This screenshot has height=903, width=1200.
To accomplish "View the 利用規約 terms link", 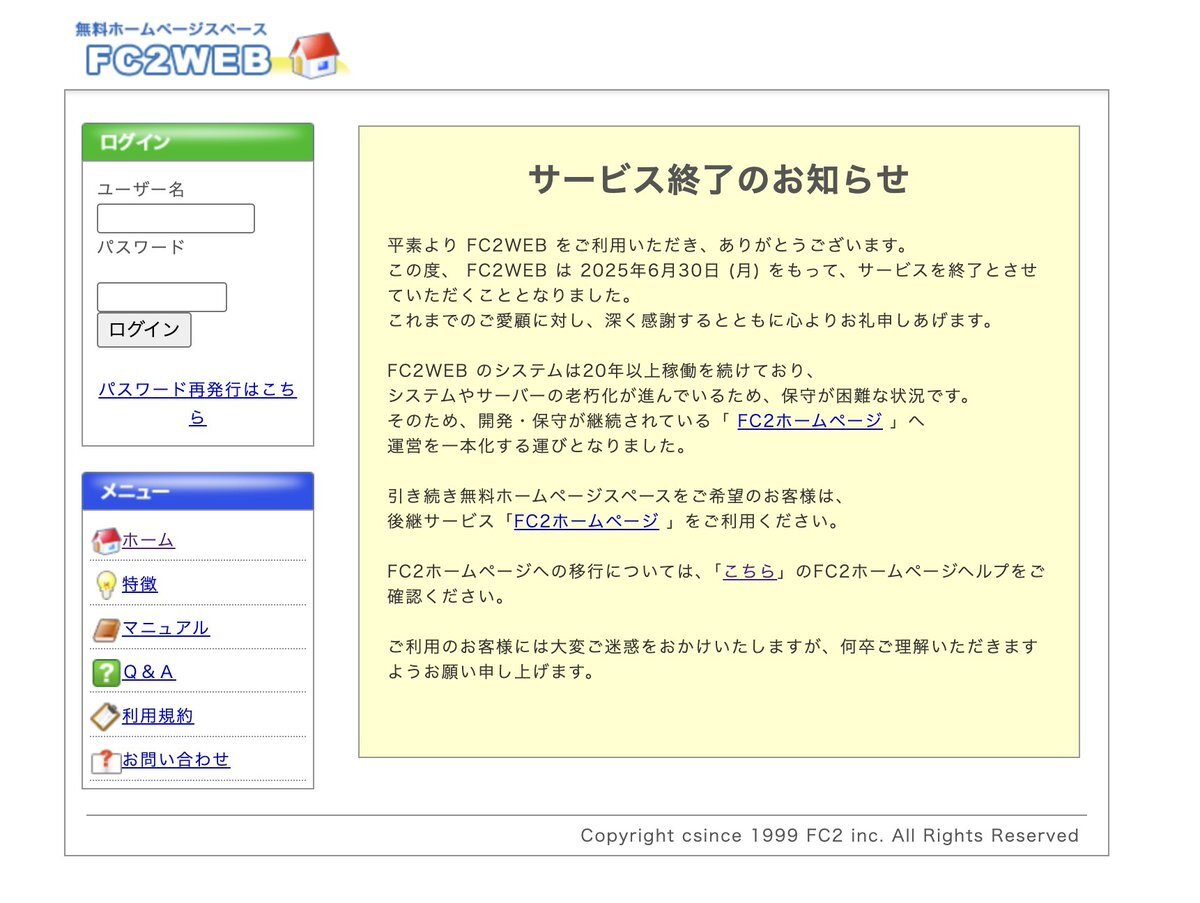I will point(158,716).
